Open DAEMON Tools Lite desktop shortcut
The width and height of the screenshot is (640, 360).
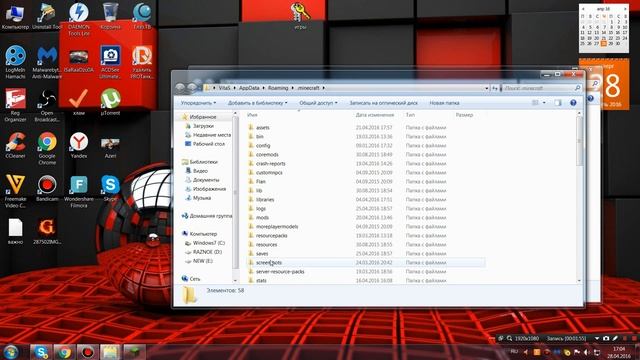click(x=79, y=18)
